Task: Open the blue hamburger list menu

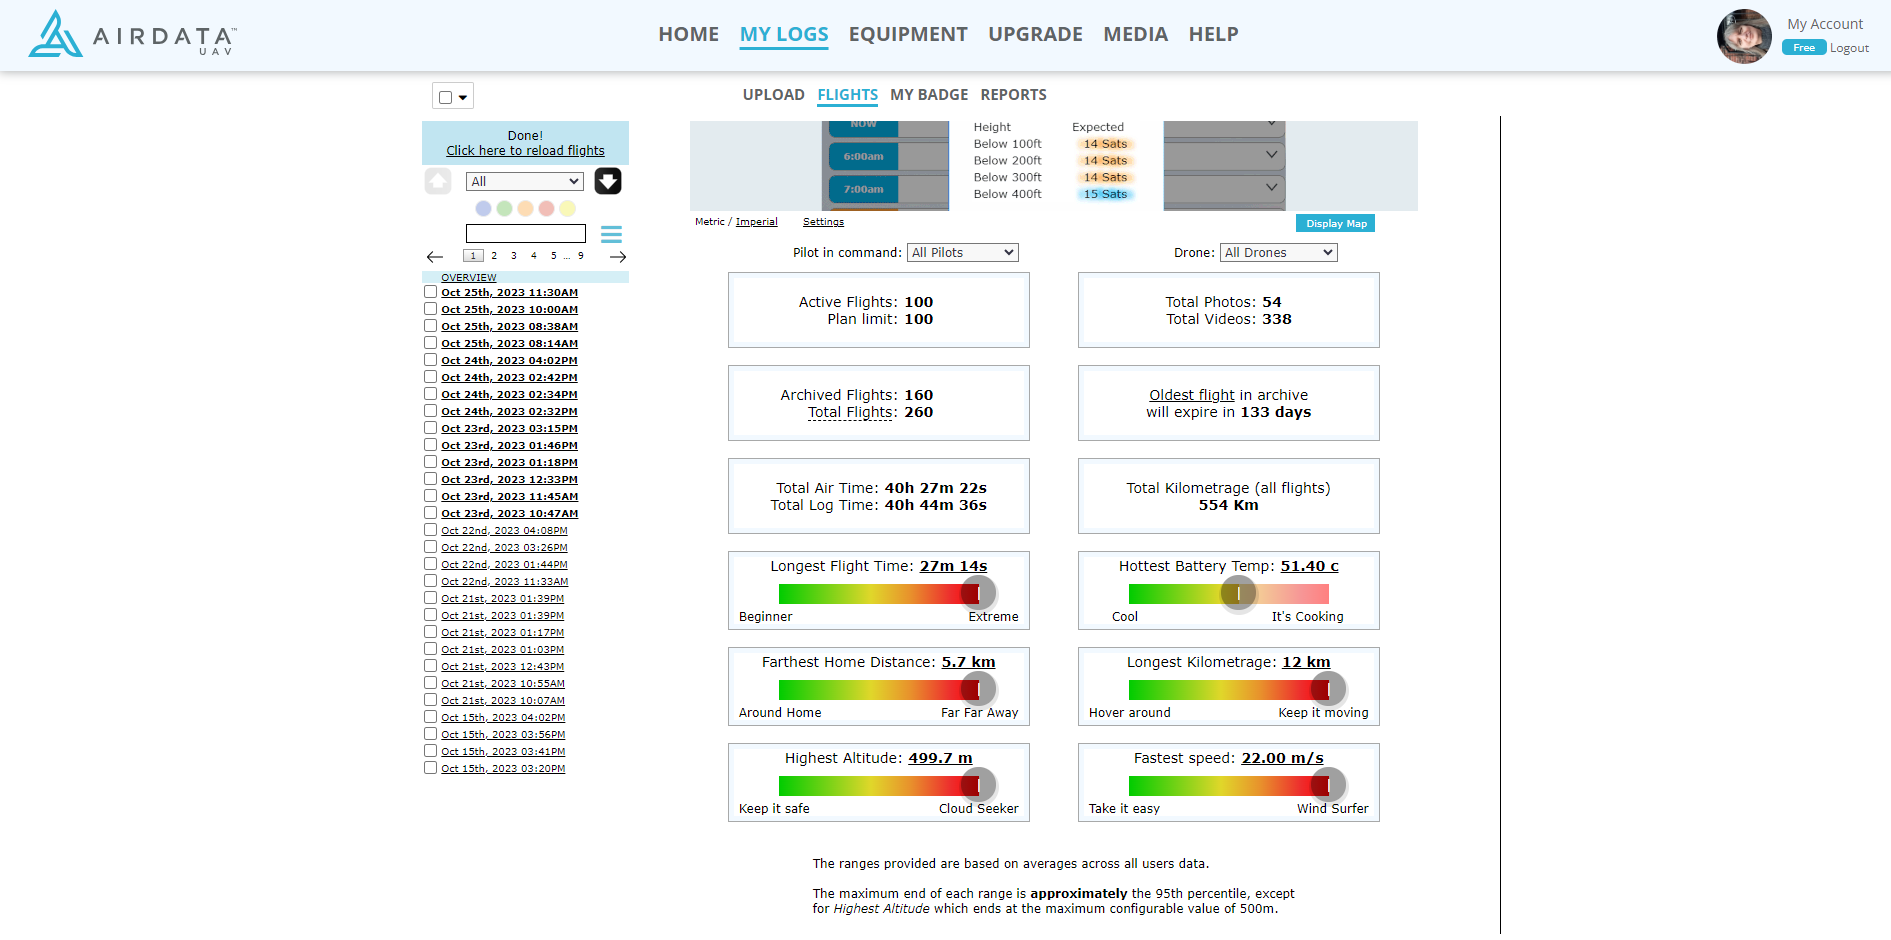Action: click(x=611, y=234)
